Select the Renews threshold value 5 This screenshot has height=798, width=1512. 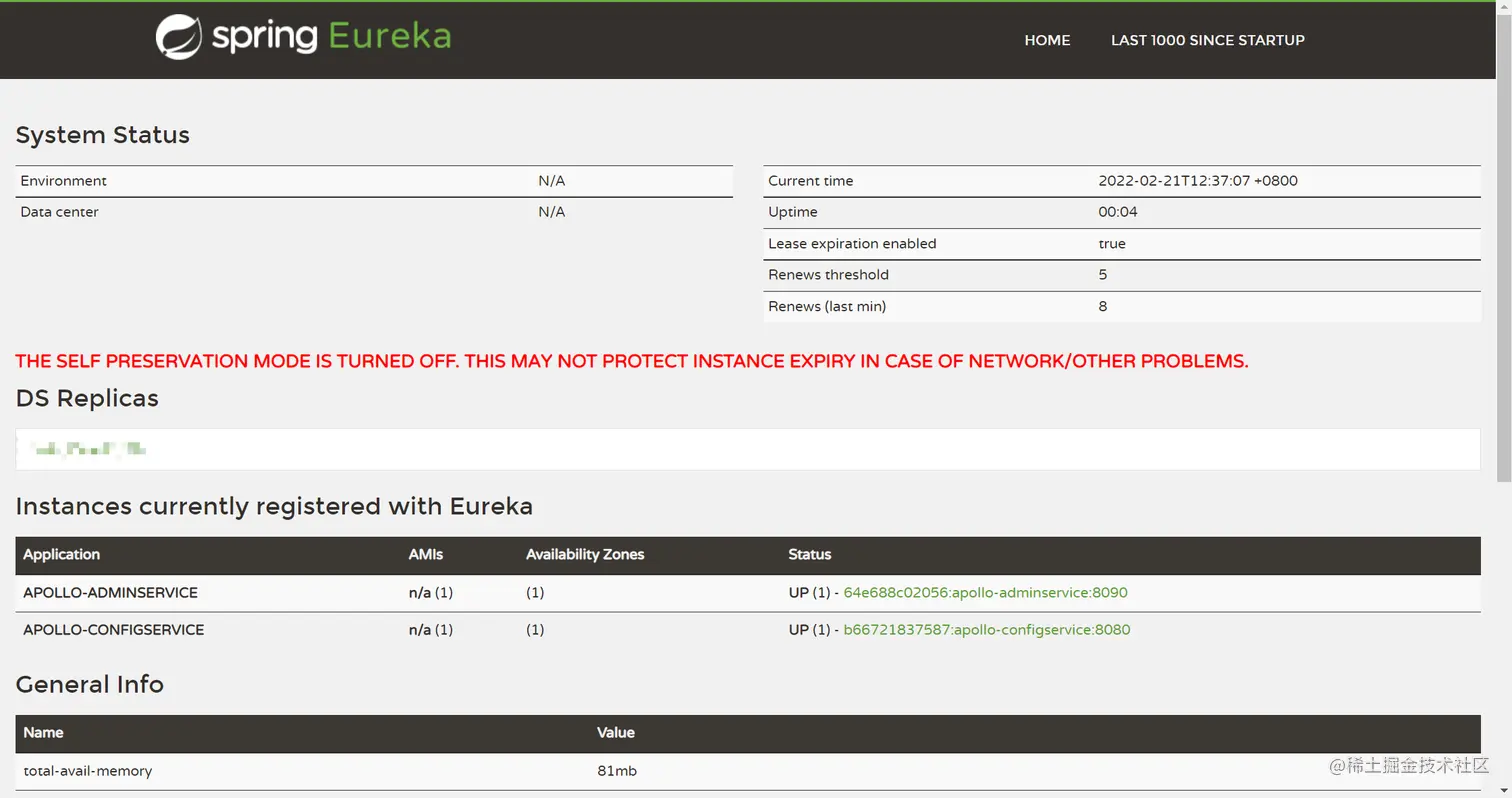[1102, 275]
